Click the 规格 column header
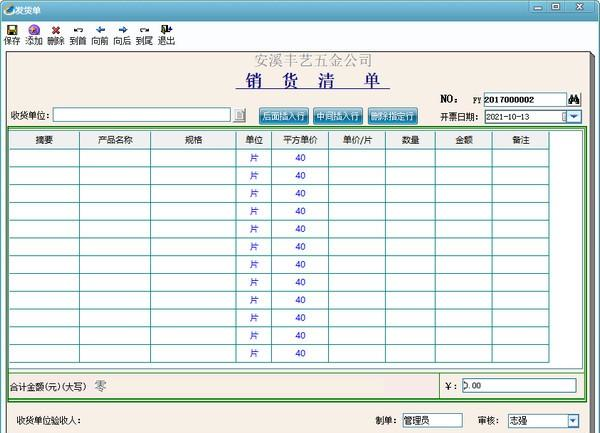The height and width of the screenshot is (433, 600). [193, 140]
